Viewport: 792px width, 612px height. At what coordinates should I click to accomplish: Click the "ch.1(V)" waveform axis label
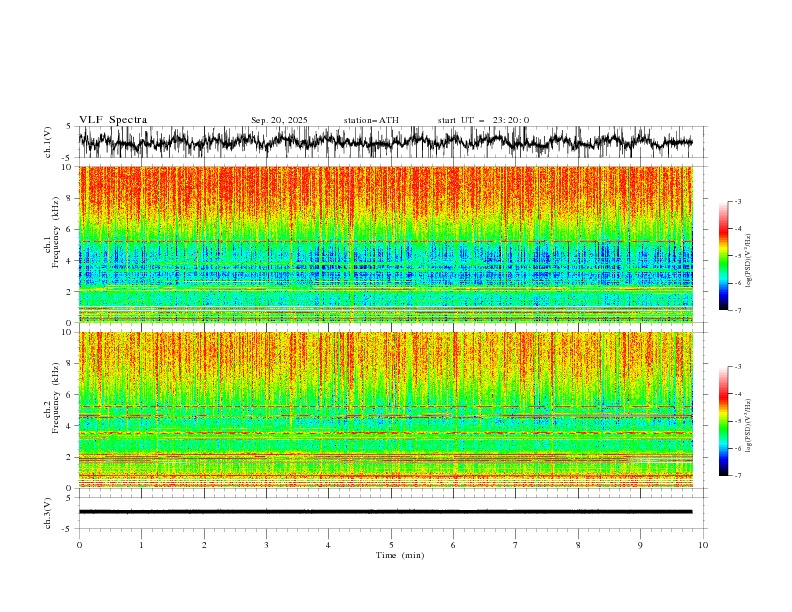coord(48,142)
